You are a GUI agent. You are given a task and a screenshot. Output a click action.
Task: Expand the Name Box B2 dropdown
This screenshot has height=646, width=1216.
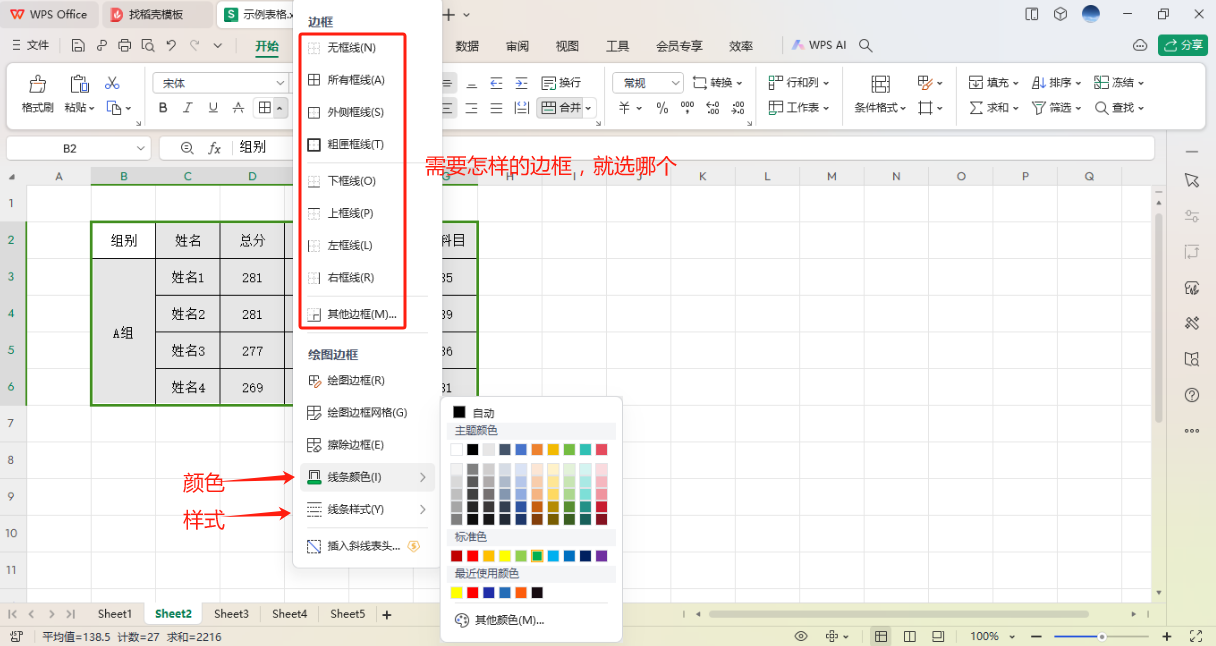[139, 148]
